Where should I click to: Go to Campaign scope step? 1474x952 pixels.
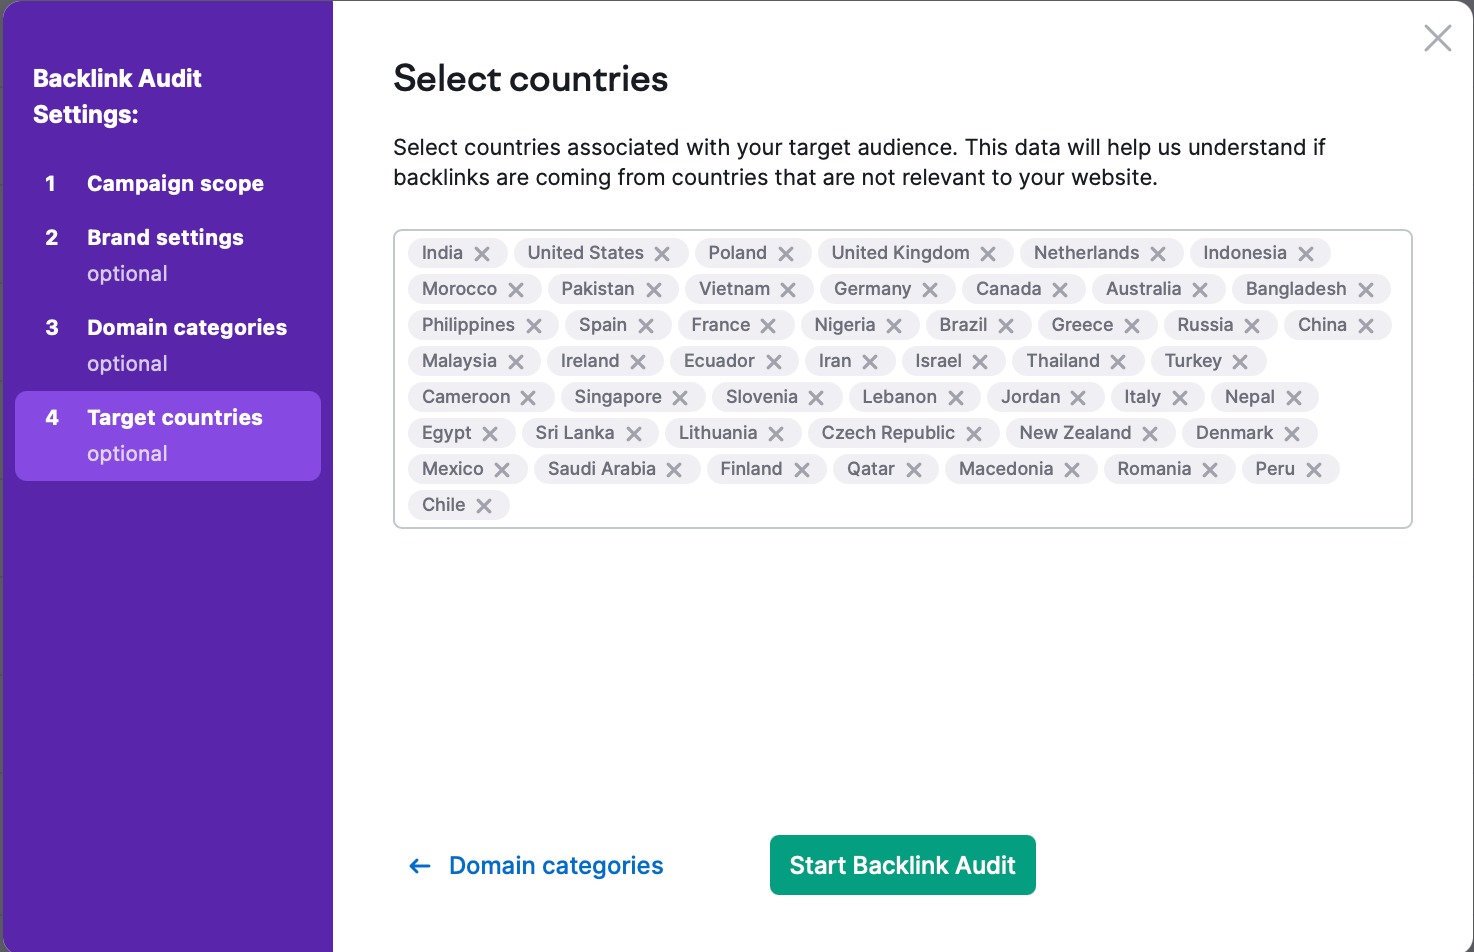click(175, 184)
